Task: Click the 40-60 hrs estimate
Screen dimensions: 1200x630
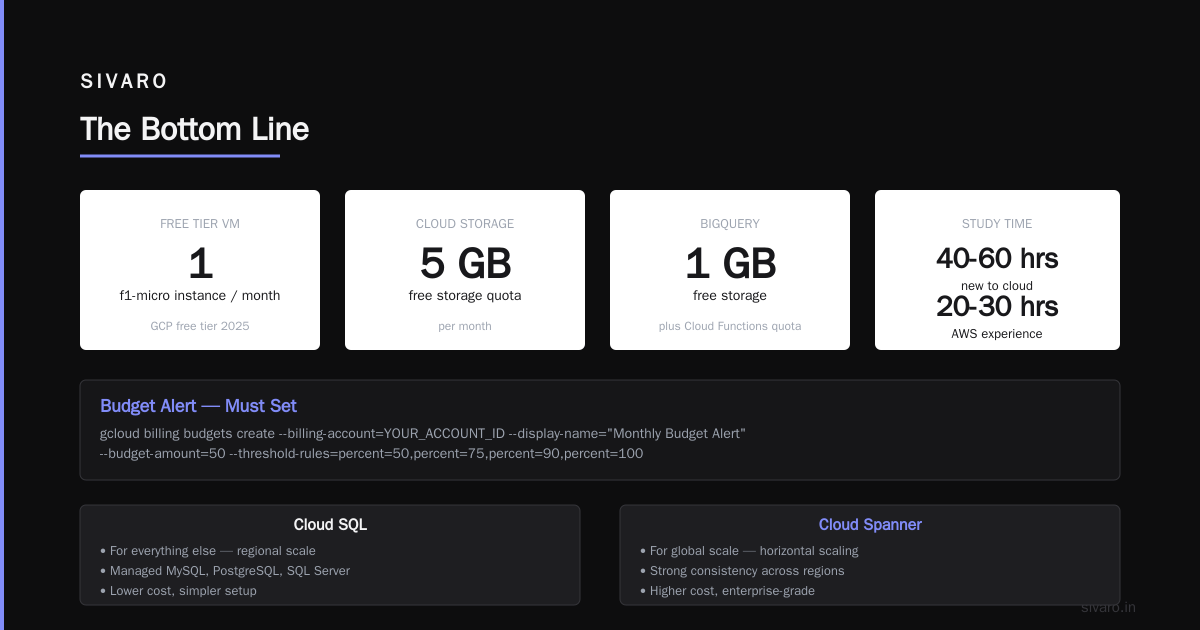Action: click(997, 258)
